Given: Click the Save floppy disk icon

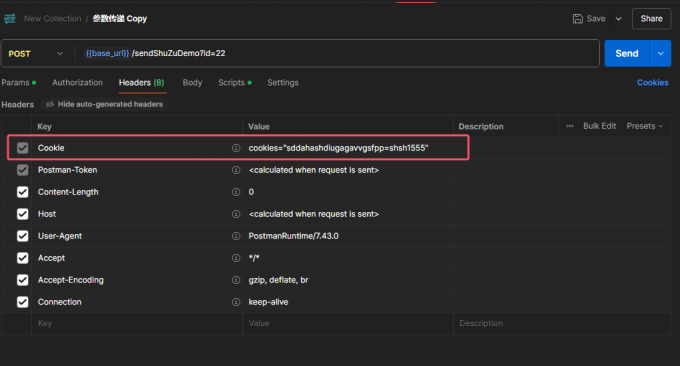Looking at the screenshot, I should pyautogui.click(x=578, y=19).
